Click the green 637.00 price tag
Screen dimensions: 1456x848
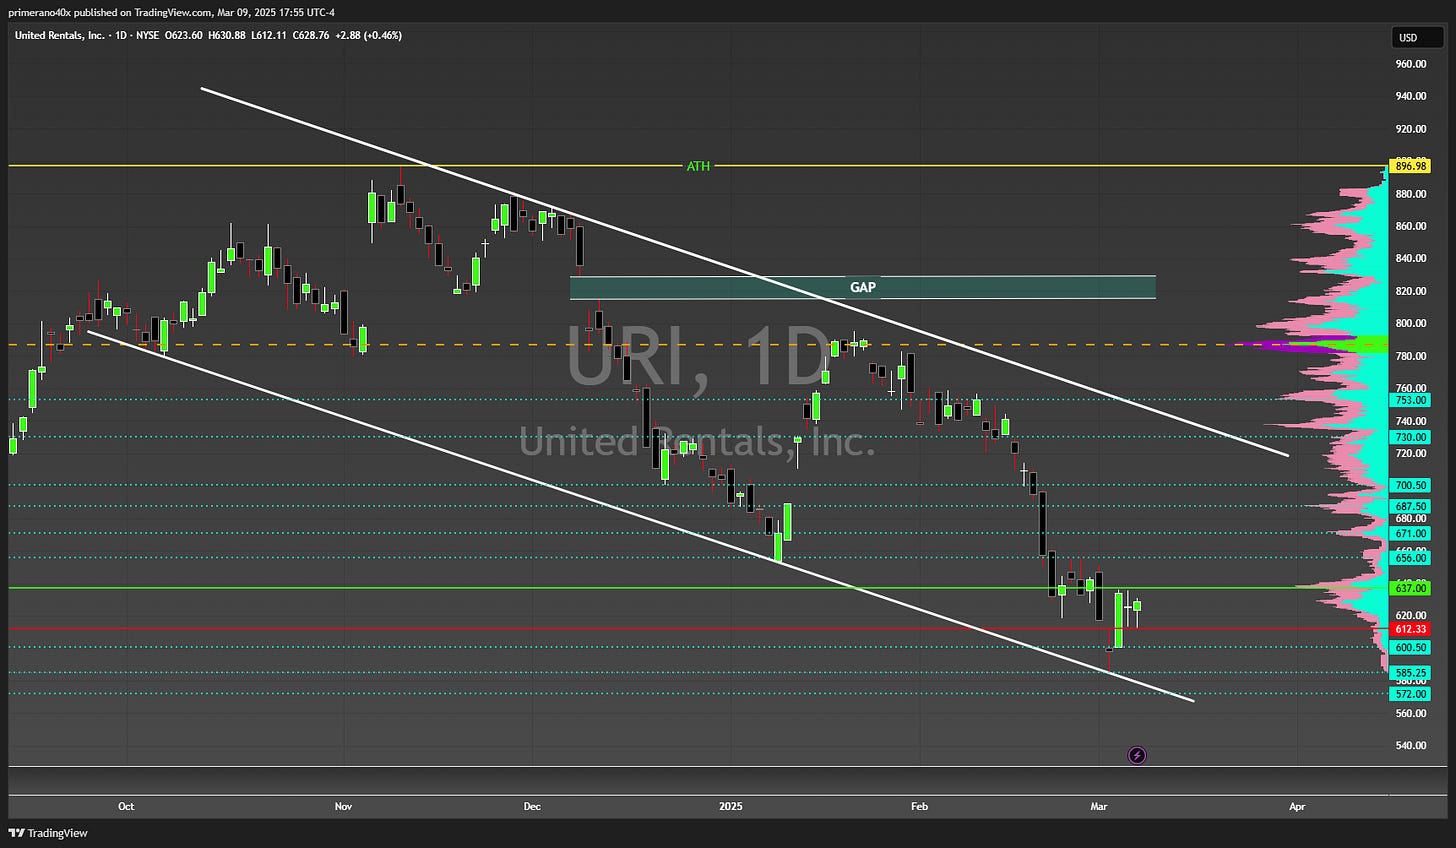coord(1410,588)
